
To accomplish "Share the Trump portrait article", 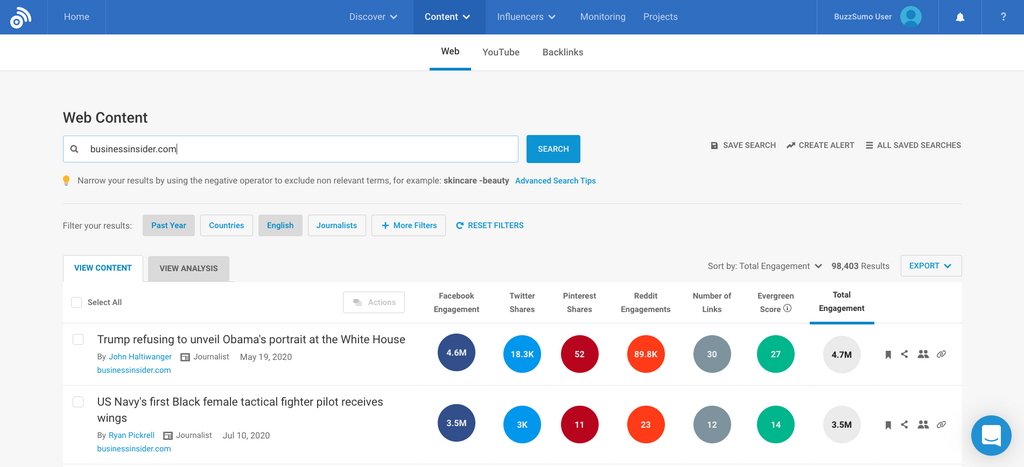I will point(904,354).
